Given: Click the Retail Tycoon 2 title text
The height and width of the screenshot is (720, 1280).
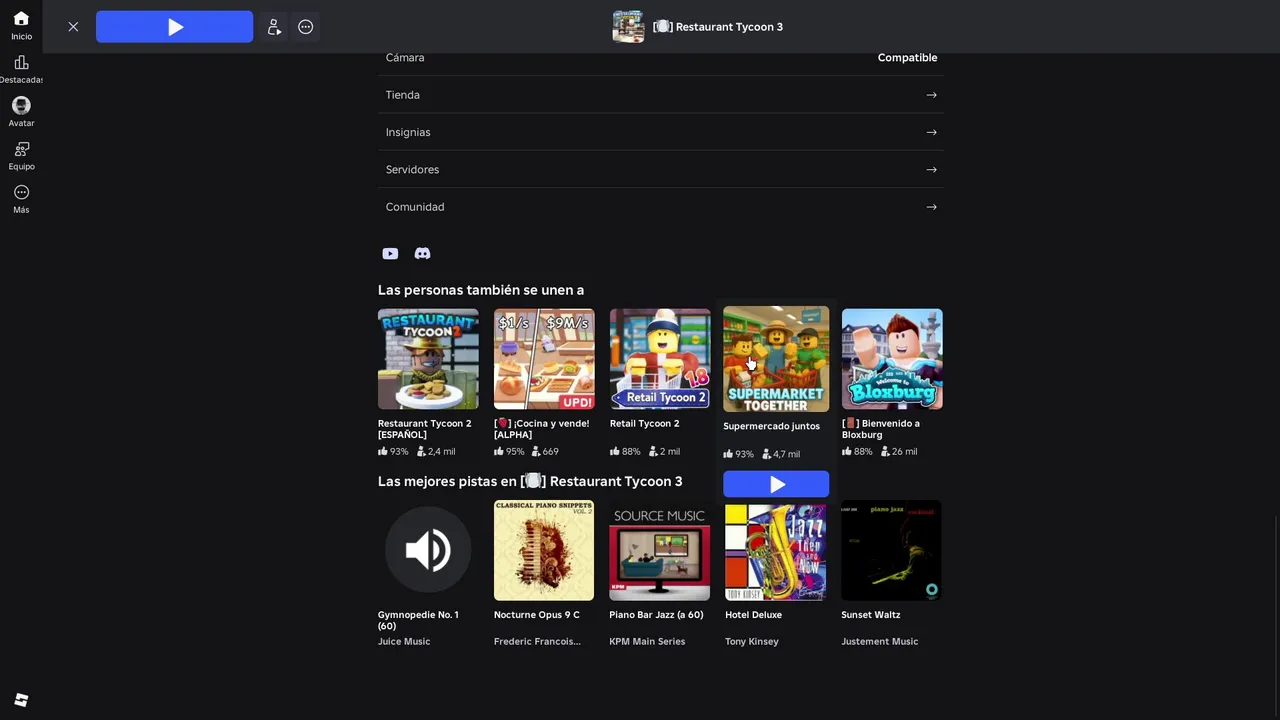Looking at the screenshot, I should click(x=644, y=424).
